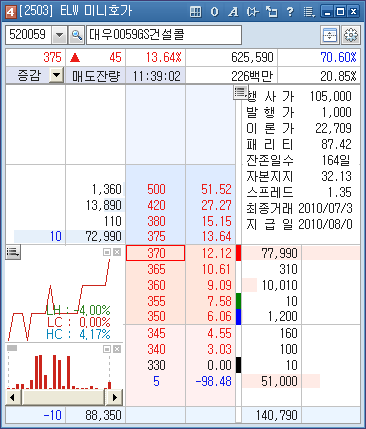Image resolution: width=366 pixels, height=429 pixels.
Task: Collapse the mini price chart panel
Action: click(107, 252)
